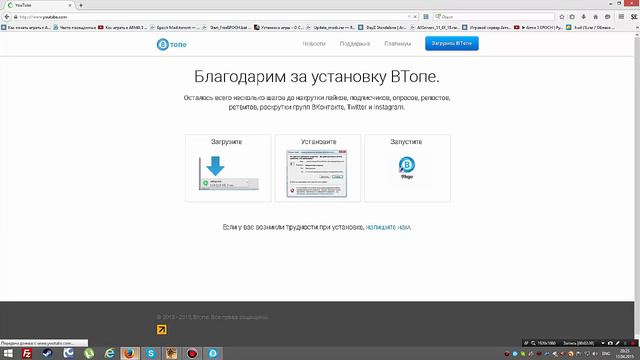Open the 'Epoch Modderment' bookmark
Viewport: 640px width, 360px height.
175,27
